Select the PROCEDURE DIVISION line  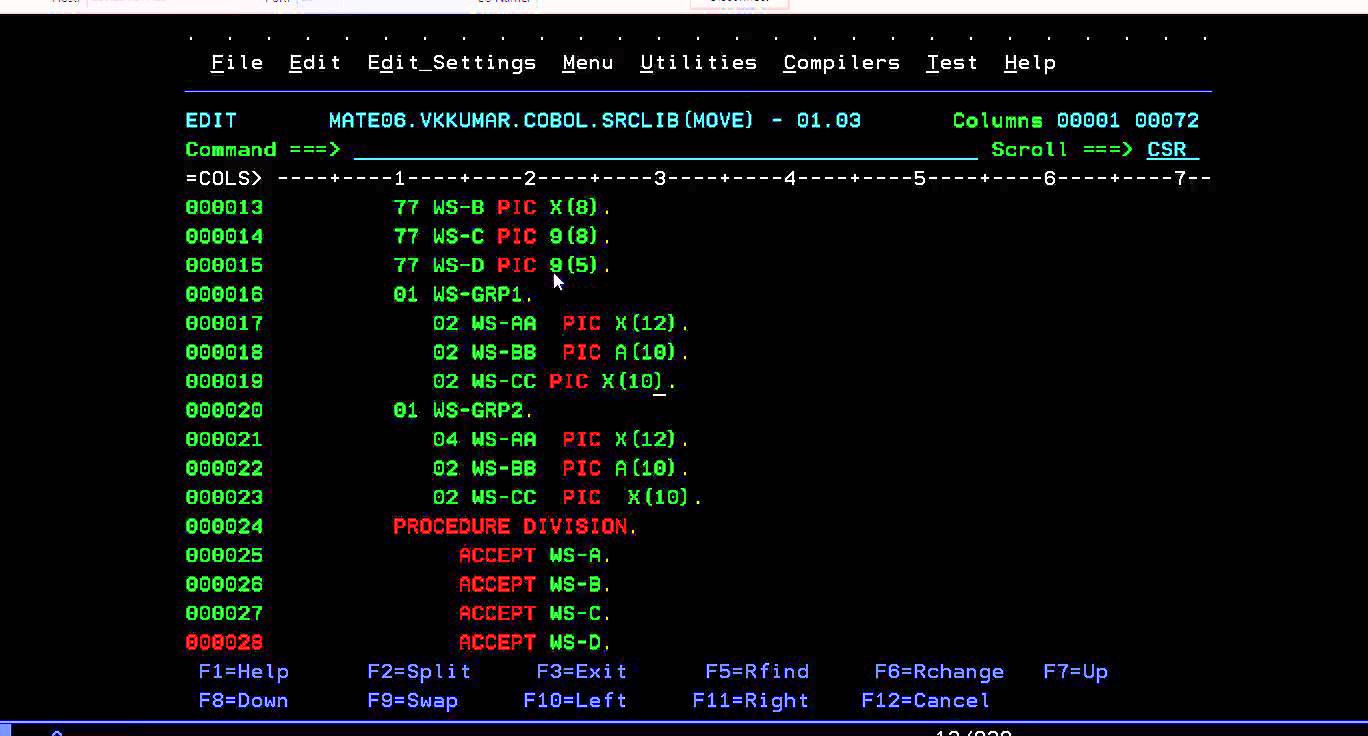click(x=513, y=526)
